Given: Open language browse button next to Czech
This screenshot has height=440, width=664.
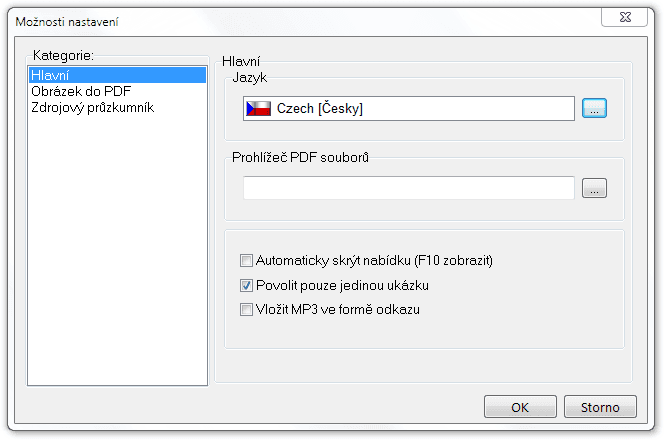Looking at the screenshot, I should coord(594,108).
